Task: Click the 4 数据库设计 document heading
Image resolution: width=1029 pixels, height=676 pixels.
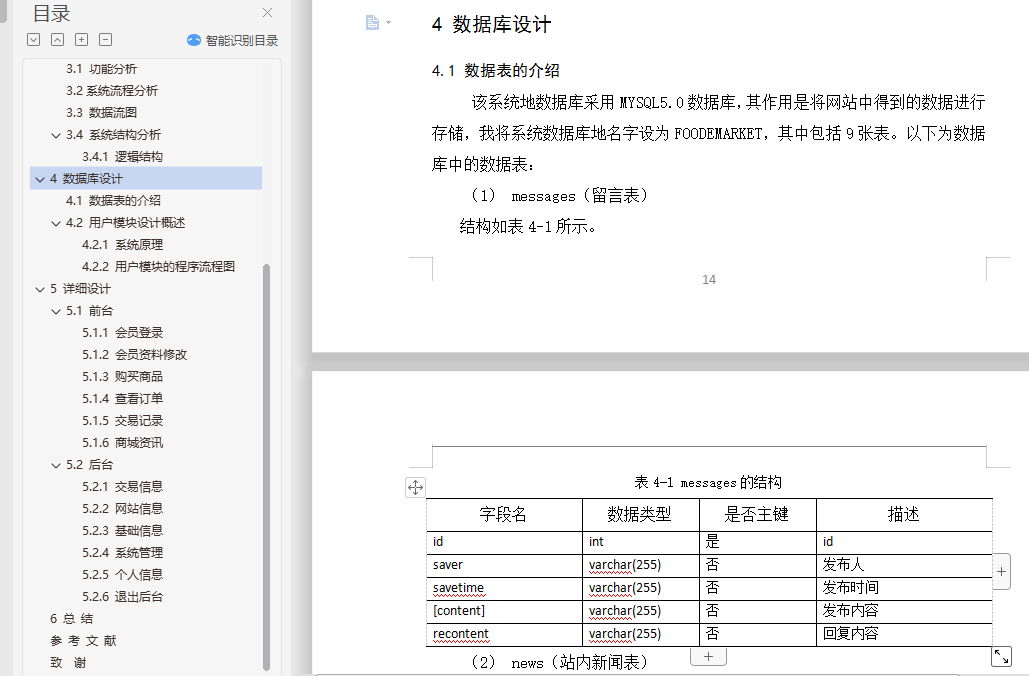Action: pos(492,25)
